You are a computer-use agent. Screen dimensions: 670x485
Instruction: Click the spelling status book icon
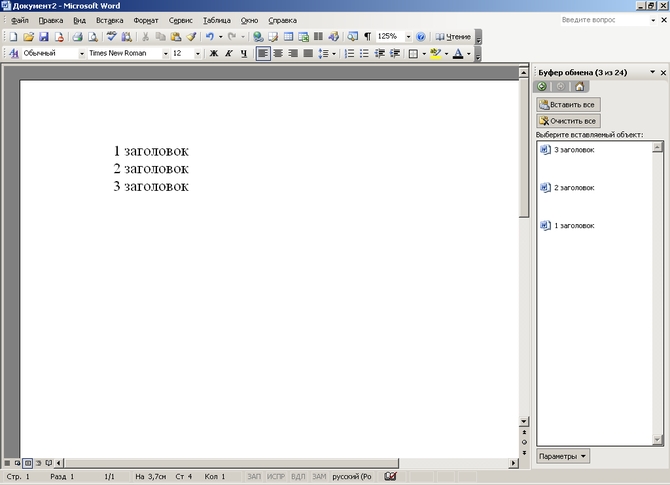tap(390, 476)
